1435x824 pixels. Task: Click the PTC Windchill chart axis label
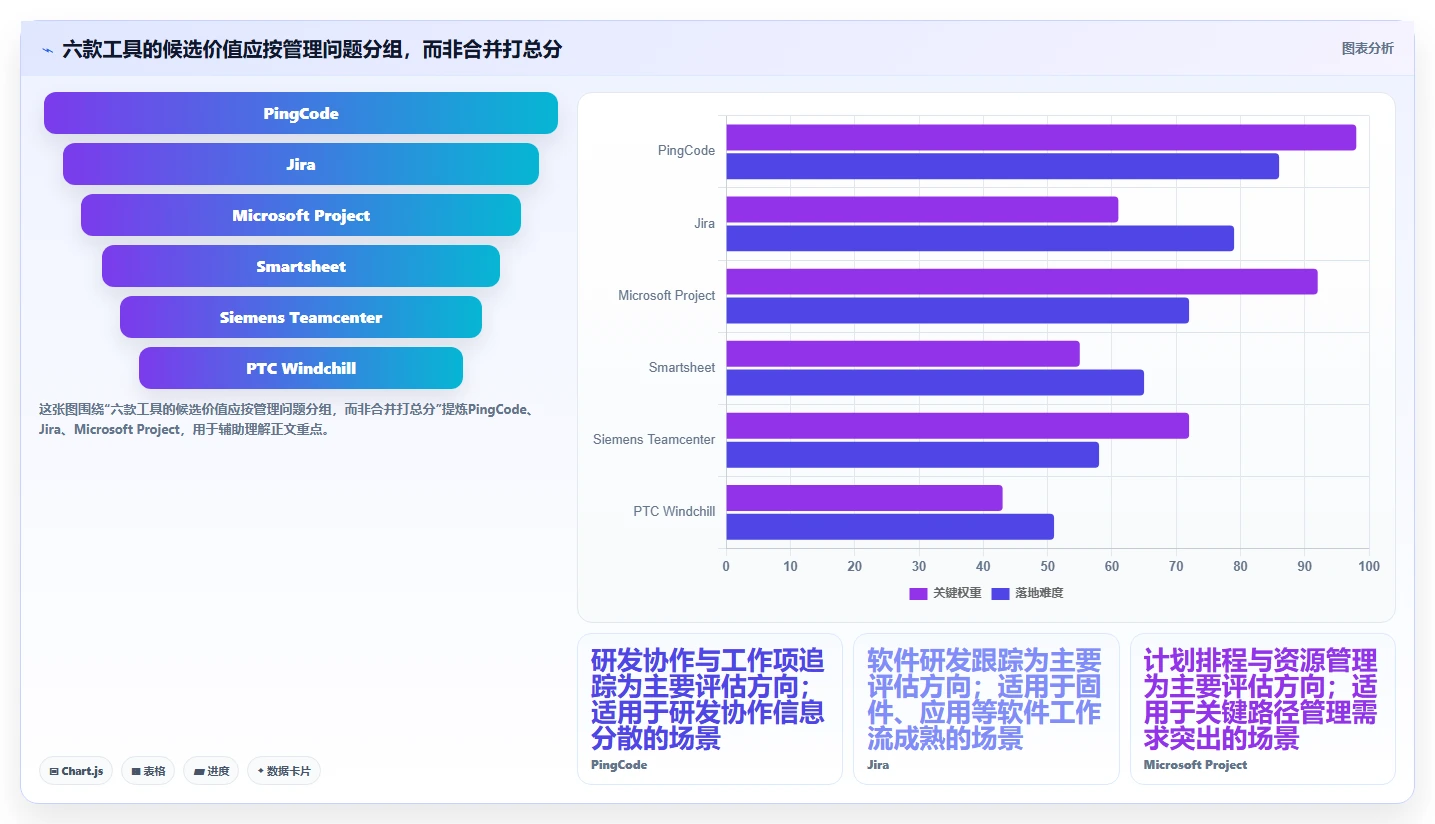[x=674, y=512]
